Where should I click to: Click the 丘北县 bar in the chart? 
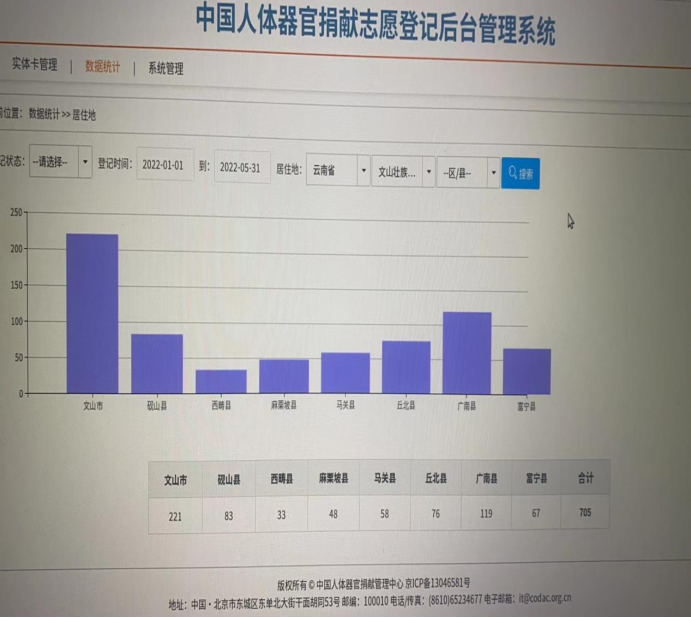406,367
